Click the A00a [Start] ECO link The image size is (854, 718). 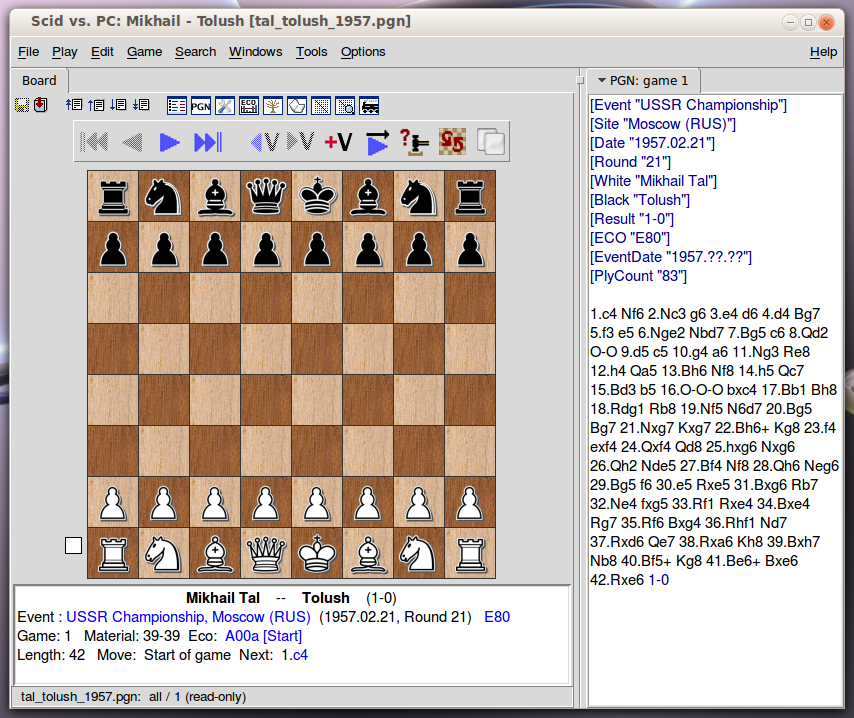tap(264, 636)
